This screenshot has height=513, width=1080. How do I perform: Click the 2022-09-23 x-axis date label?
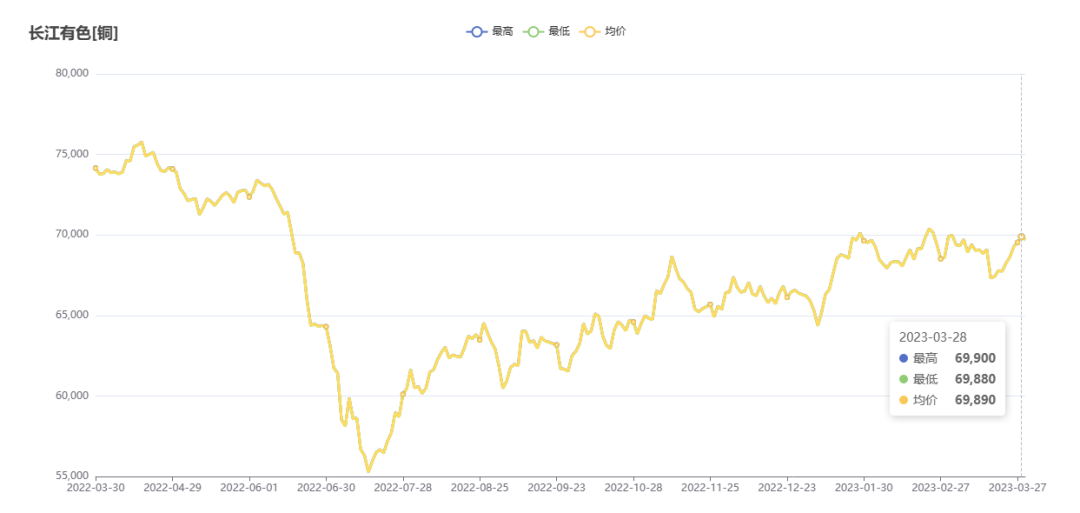(557, 488)
